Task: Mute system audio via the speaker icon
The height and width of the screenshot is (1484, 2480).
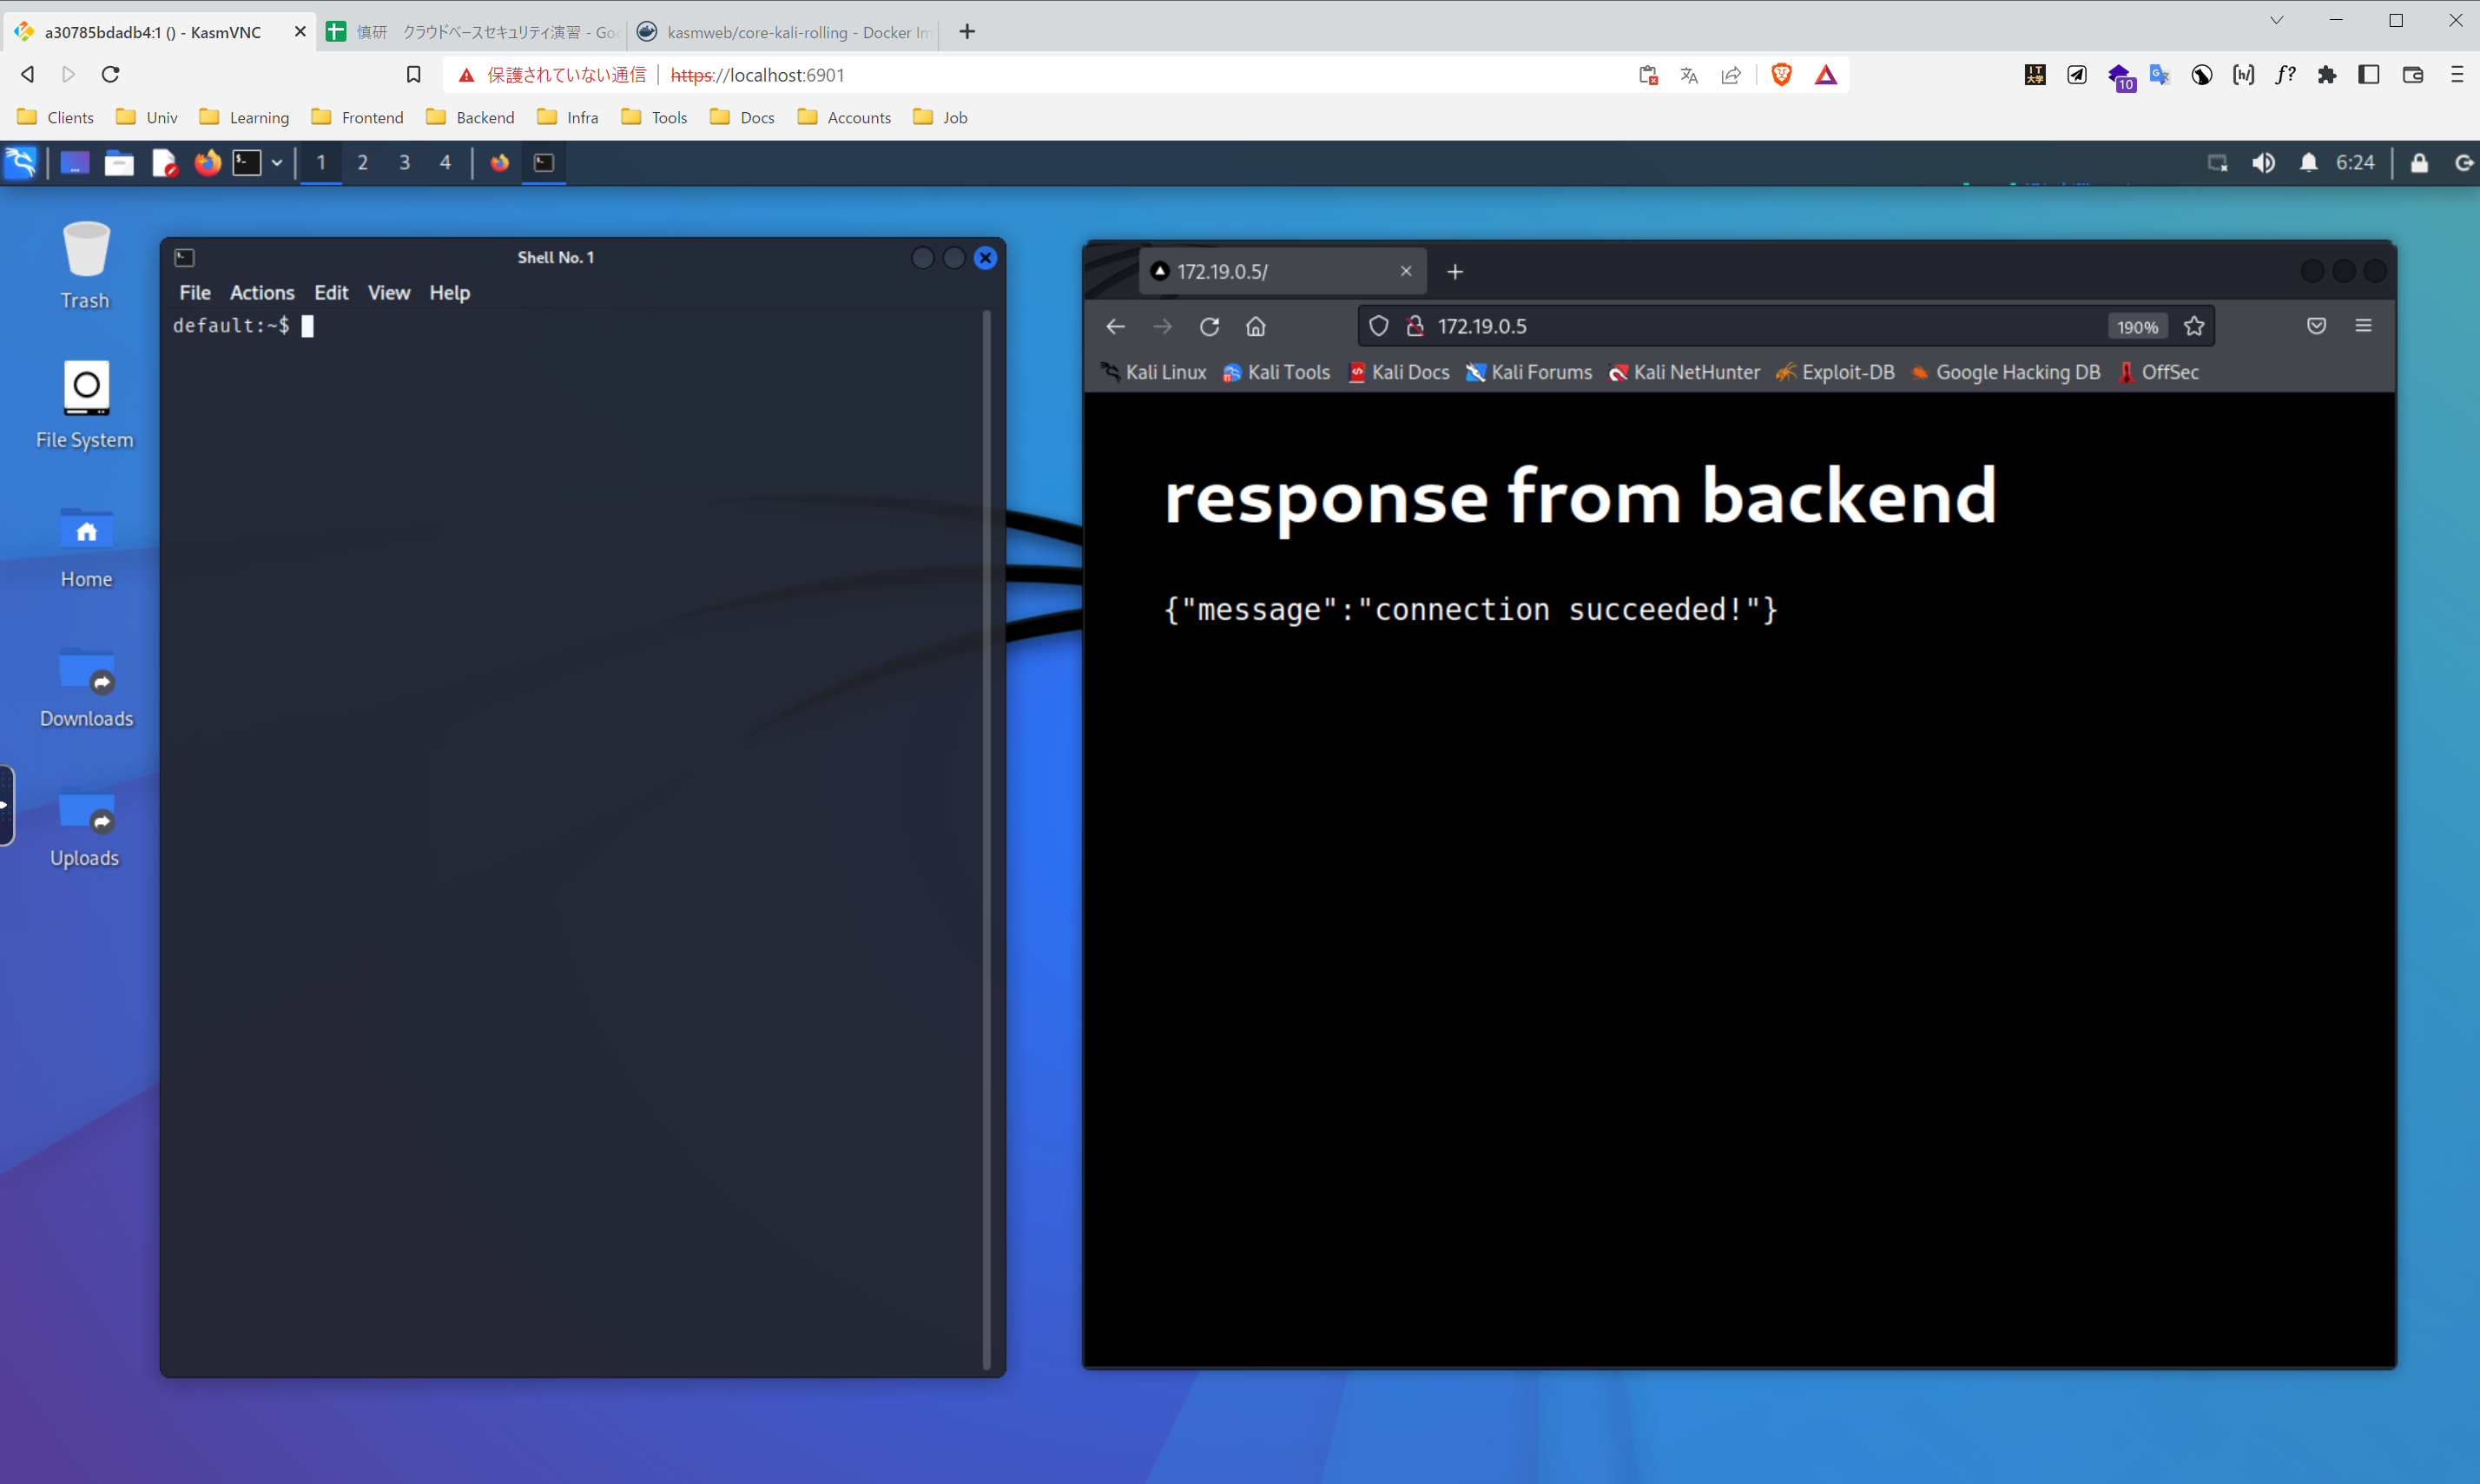Action: click(x=2264, y=162)
